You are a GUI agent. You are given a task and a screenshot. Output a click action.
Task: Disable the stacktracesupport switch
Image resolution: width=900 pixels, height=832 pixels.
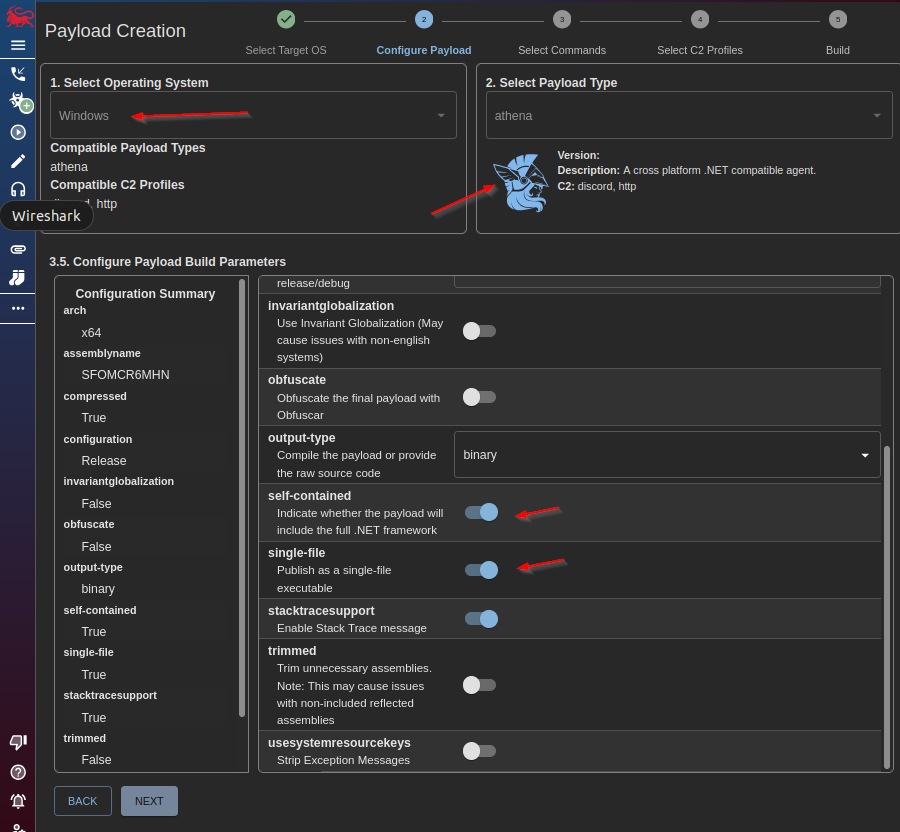coord(482,619)
